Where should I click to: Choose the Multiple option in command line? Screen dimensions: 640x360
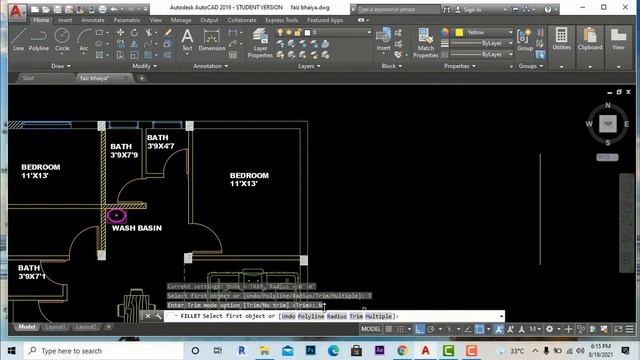(x=379, y=316)
